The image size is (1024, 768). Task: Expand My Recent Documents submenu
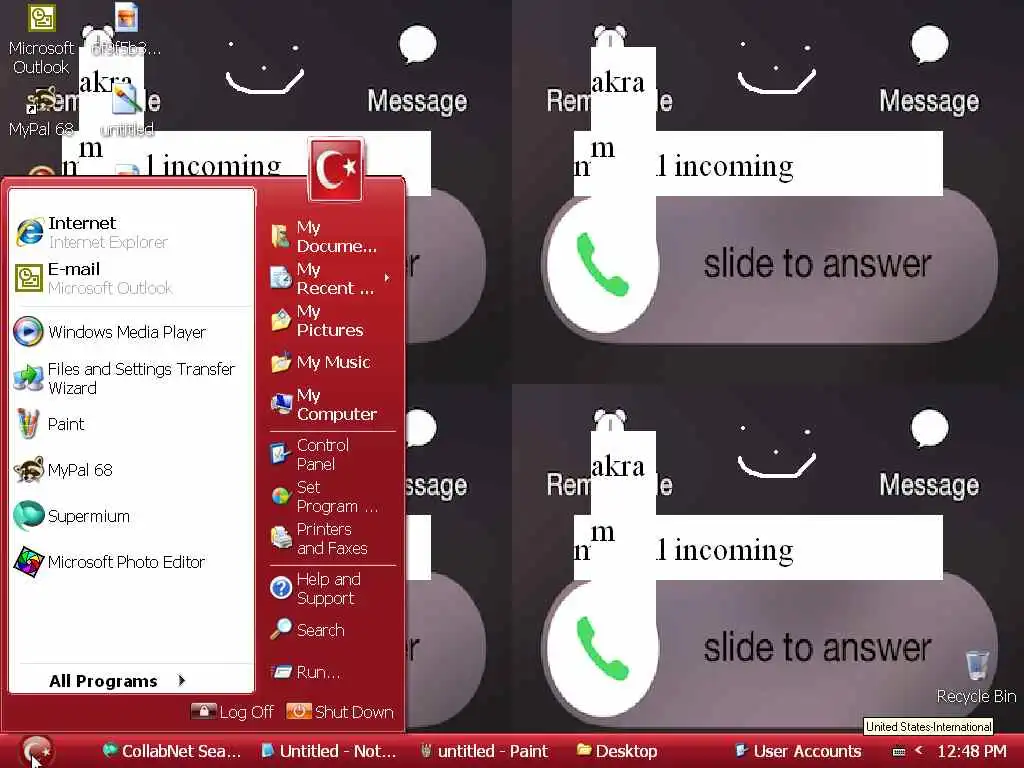(x=332, y=278)
